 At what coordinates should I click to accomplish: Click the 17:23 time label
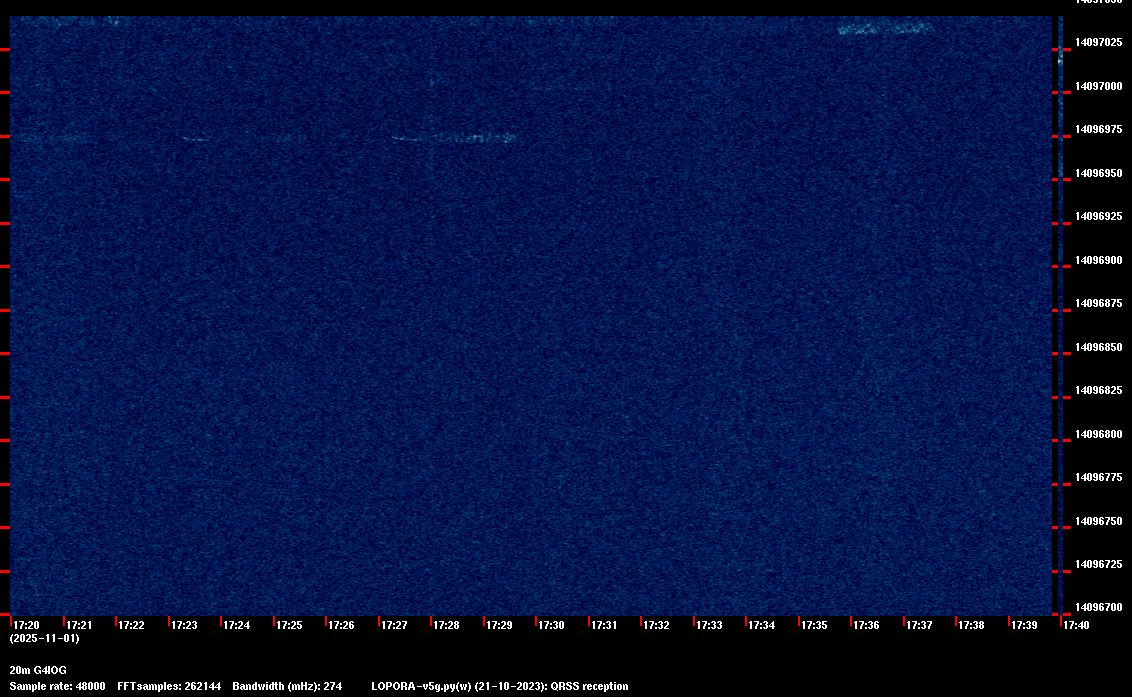(x=184, y=625)
